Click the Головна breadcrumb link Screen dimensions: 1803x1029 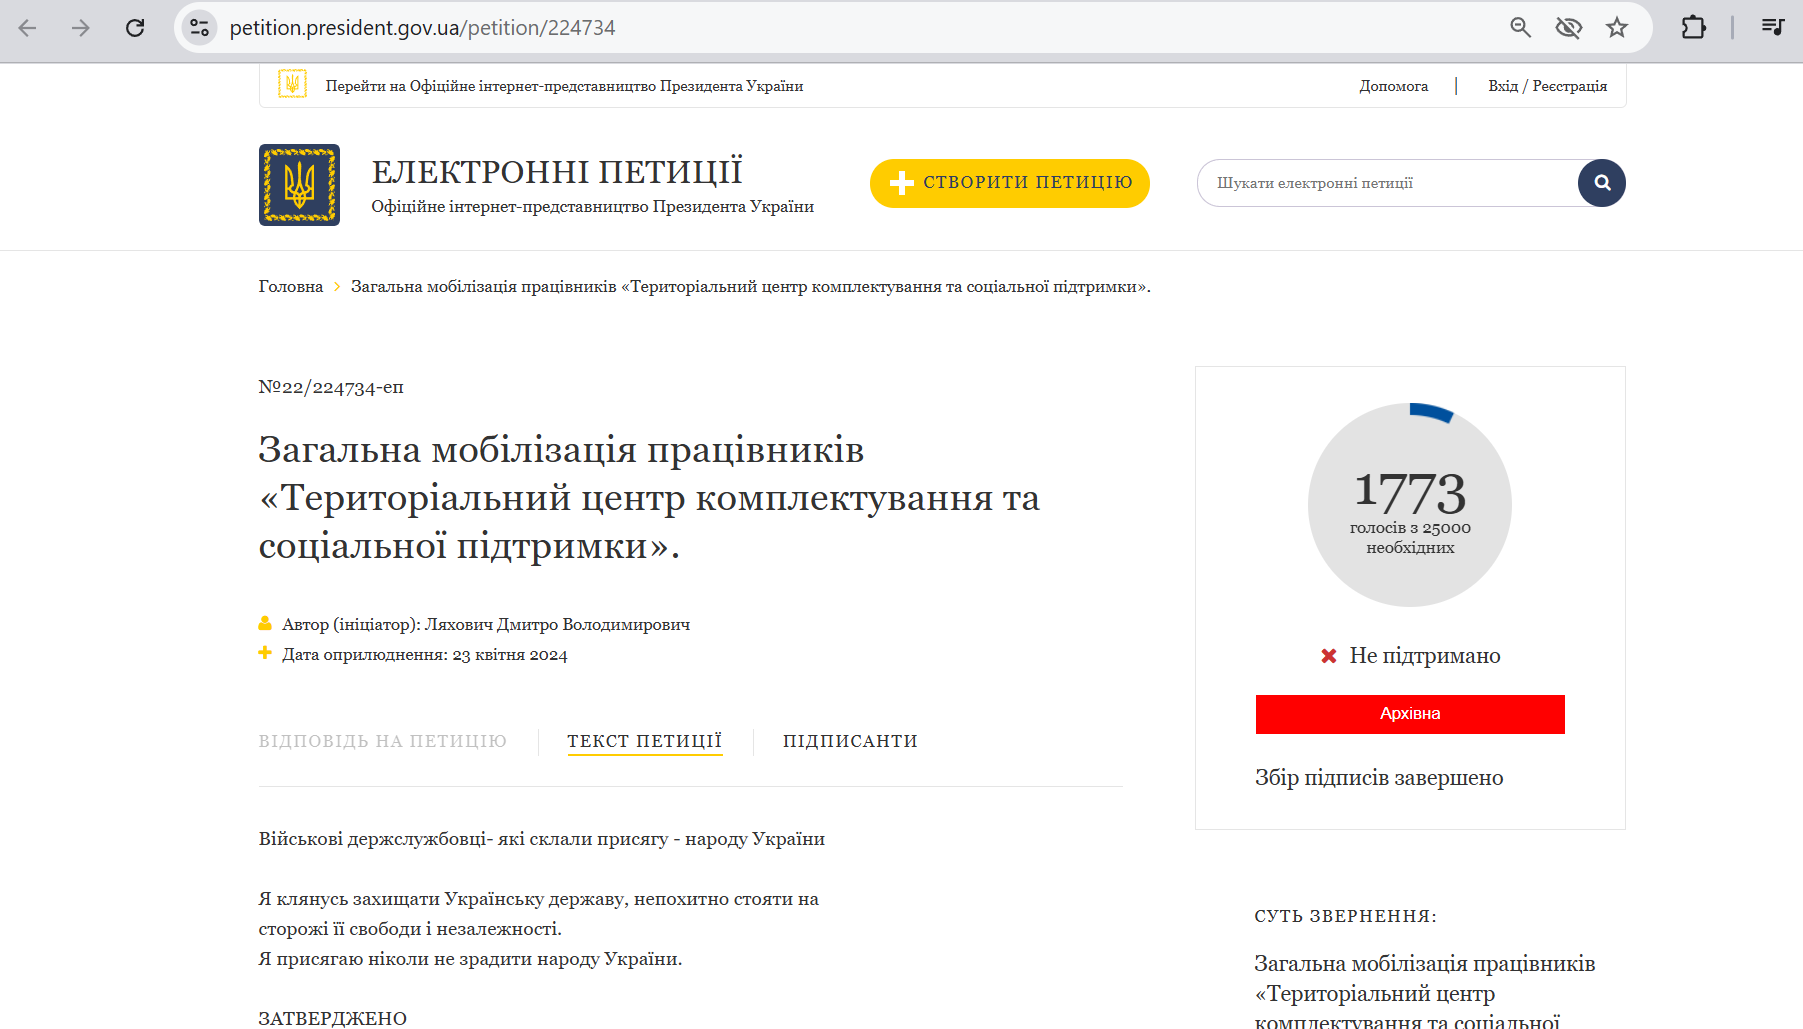pos(291,287)
